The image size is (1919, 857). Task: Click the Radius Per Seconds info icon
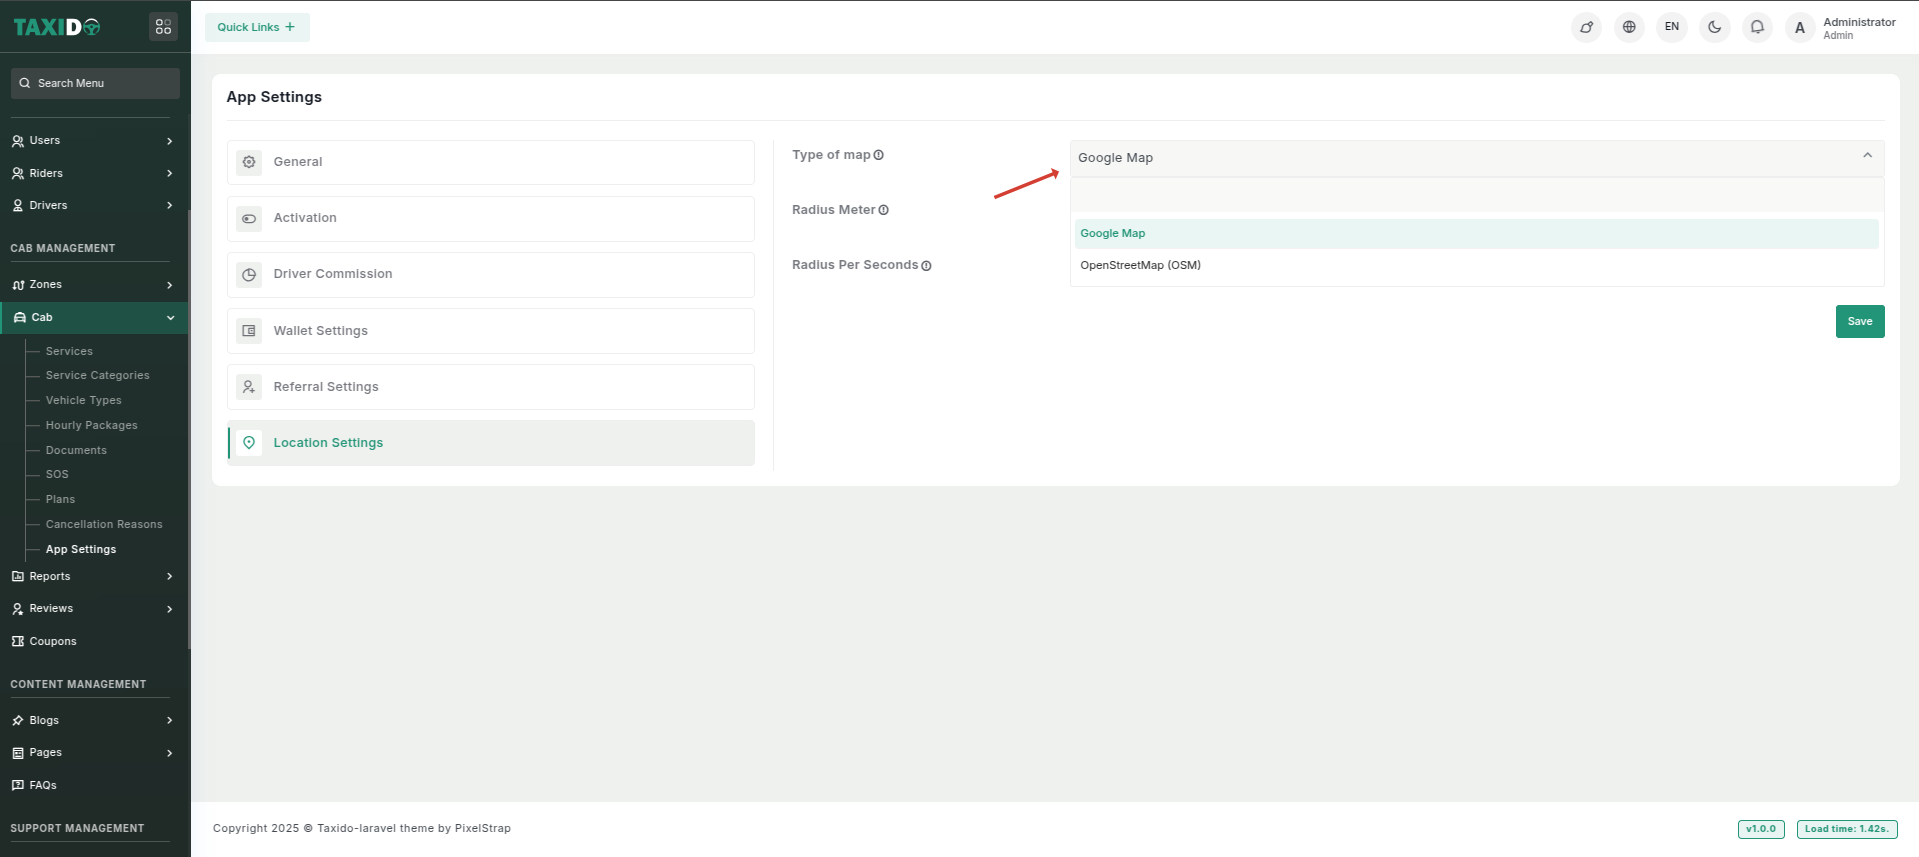[926, 266]
